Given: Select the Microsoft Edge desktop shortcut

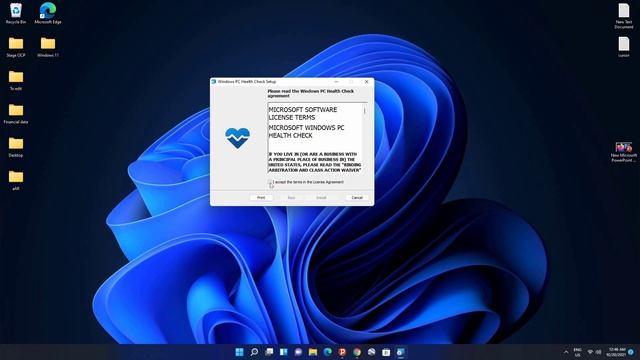Looking at the screenshot, I should (x=48, y=13).
